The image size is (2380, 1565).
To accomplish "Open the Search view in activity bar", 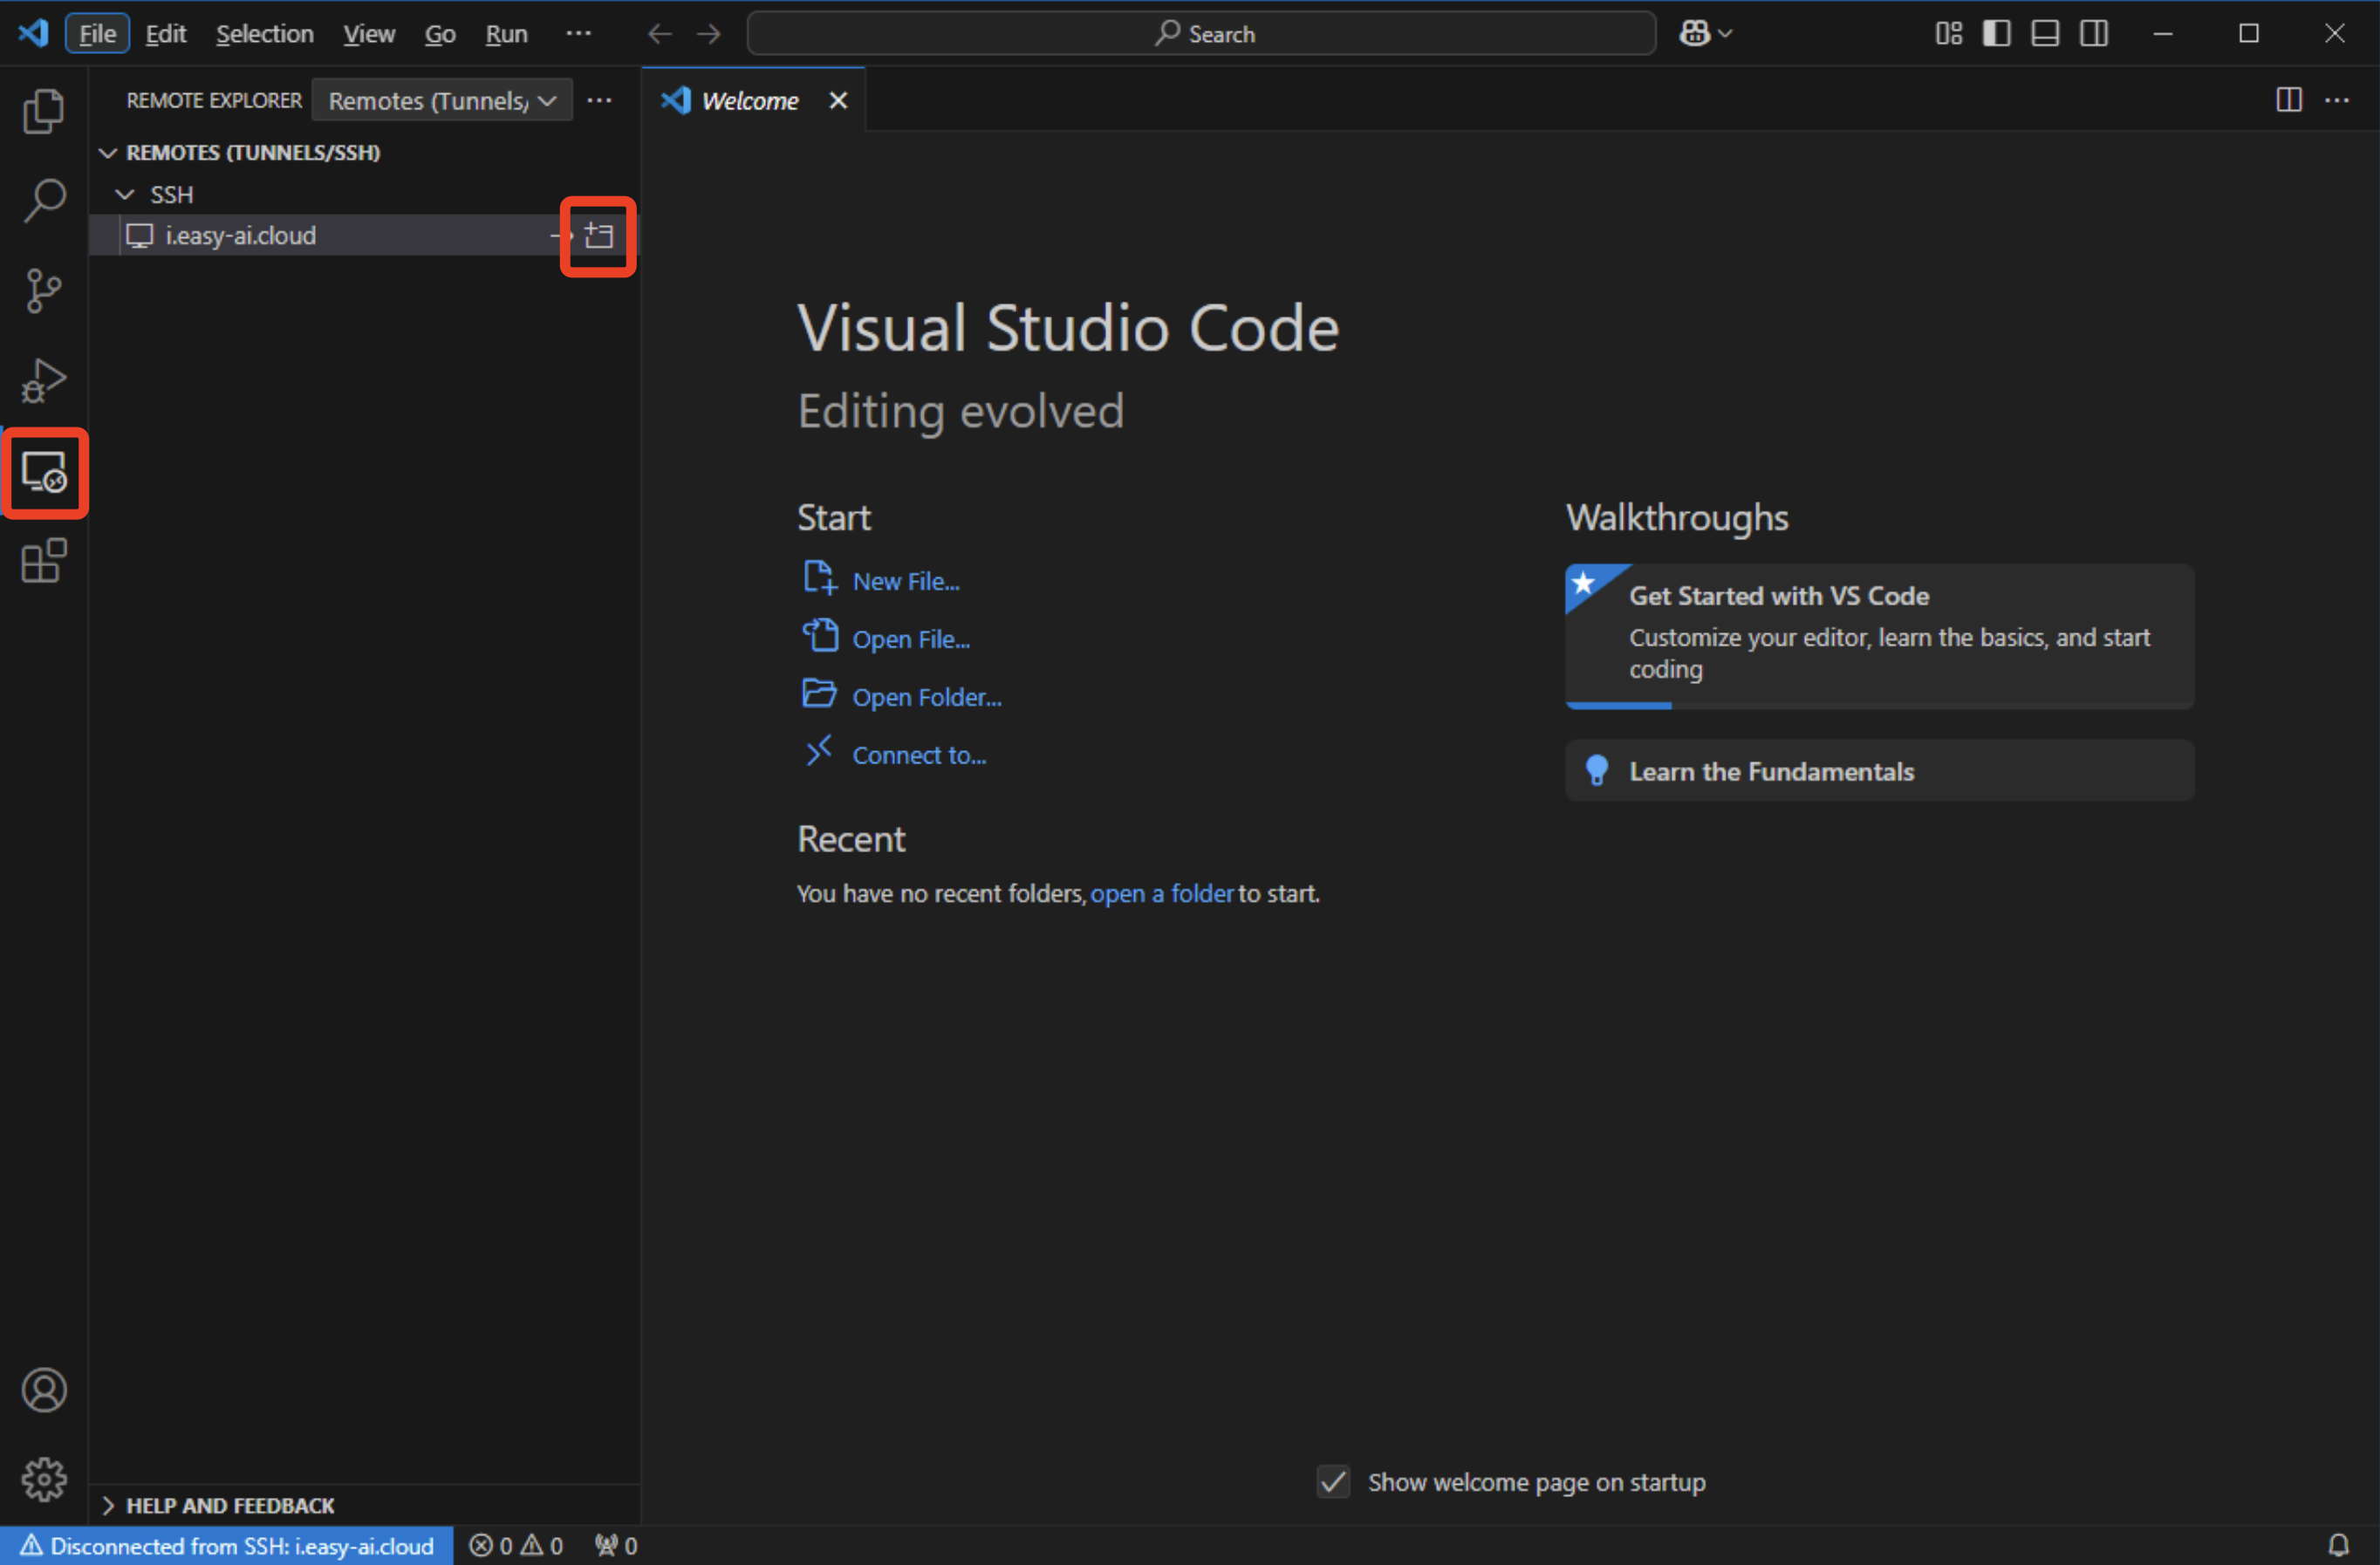I will [44, 201].
